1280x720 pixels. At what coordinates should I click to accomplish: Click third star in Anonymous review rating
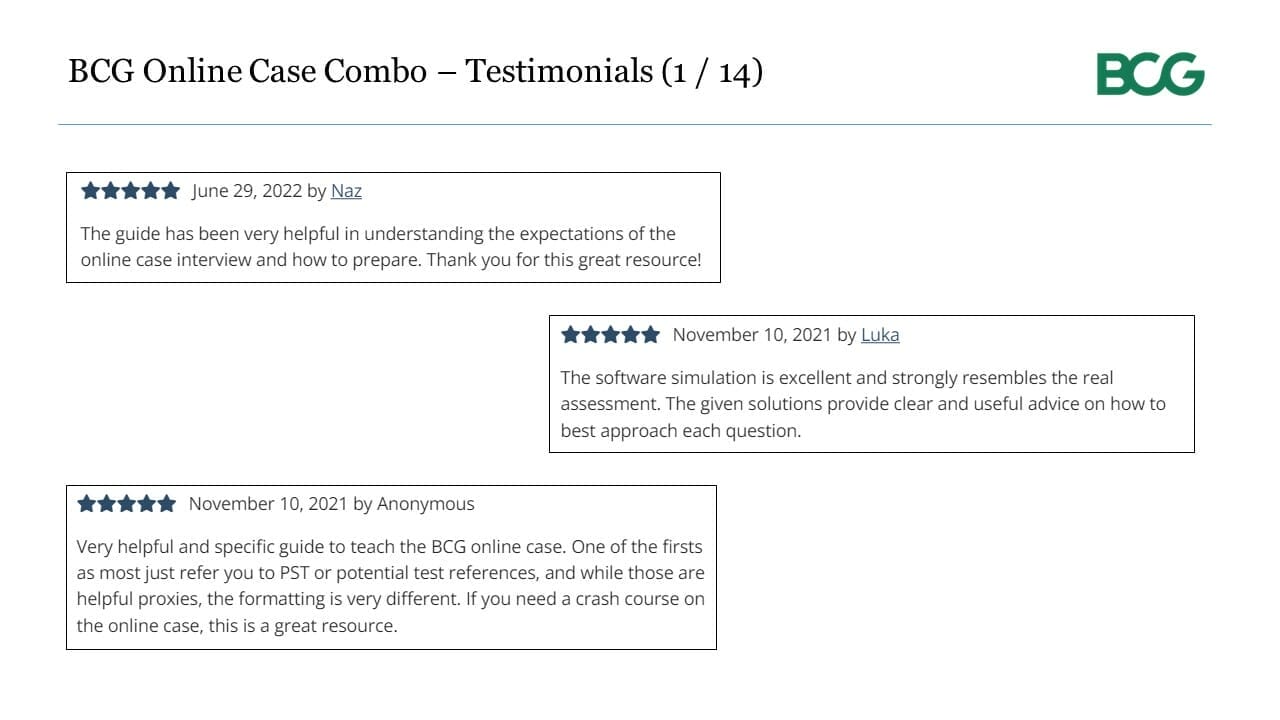127,504
